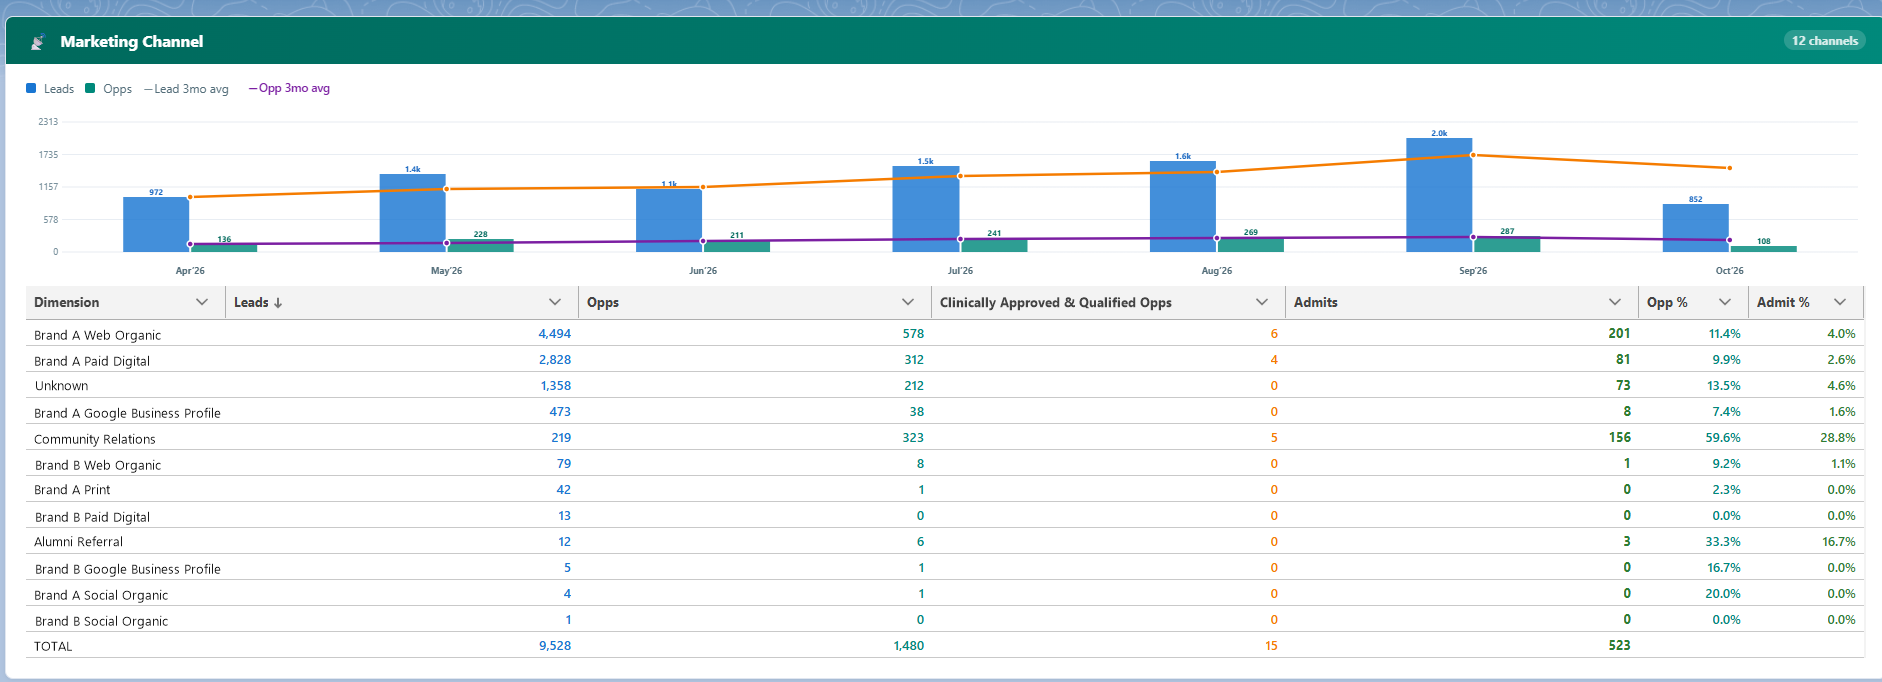Sort by the Opp % header text

coord(1667,302)
